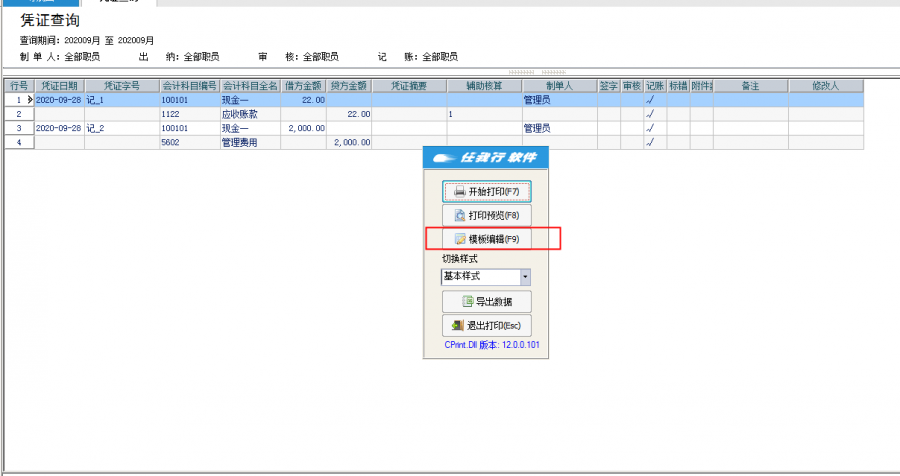Image resolution: width=900 pixels, height=476 pixels.
Task: Click the 贷方金额 column header
Action: 349,86
